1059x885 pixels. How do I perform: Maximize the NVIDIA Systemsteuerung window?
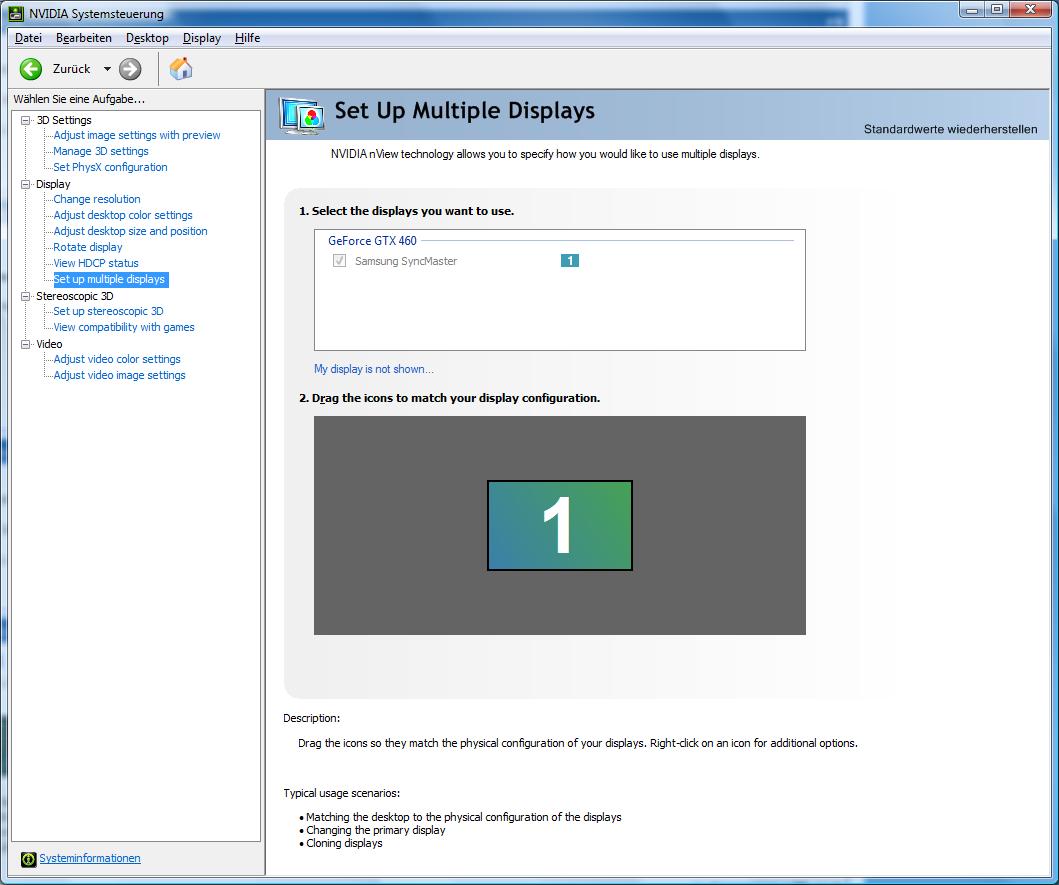click(x=997, y=10)
